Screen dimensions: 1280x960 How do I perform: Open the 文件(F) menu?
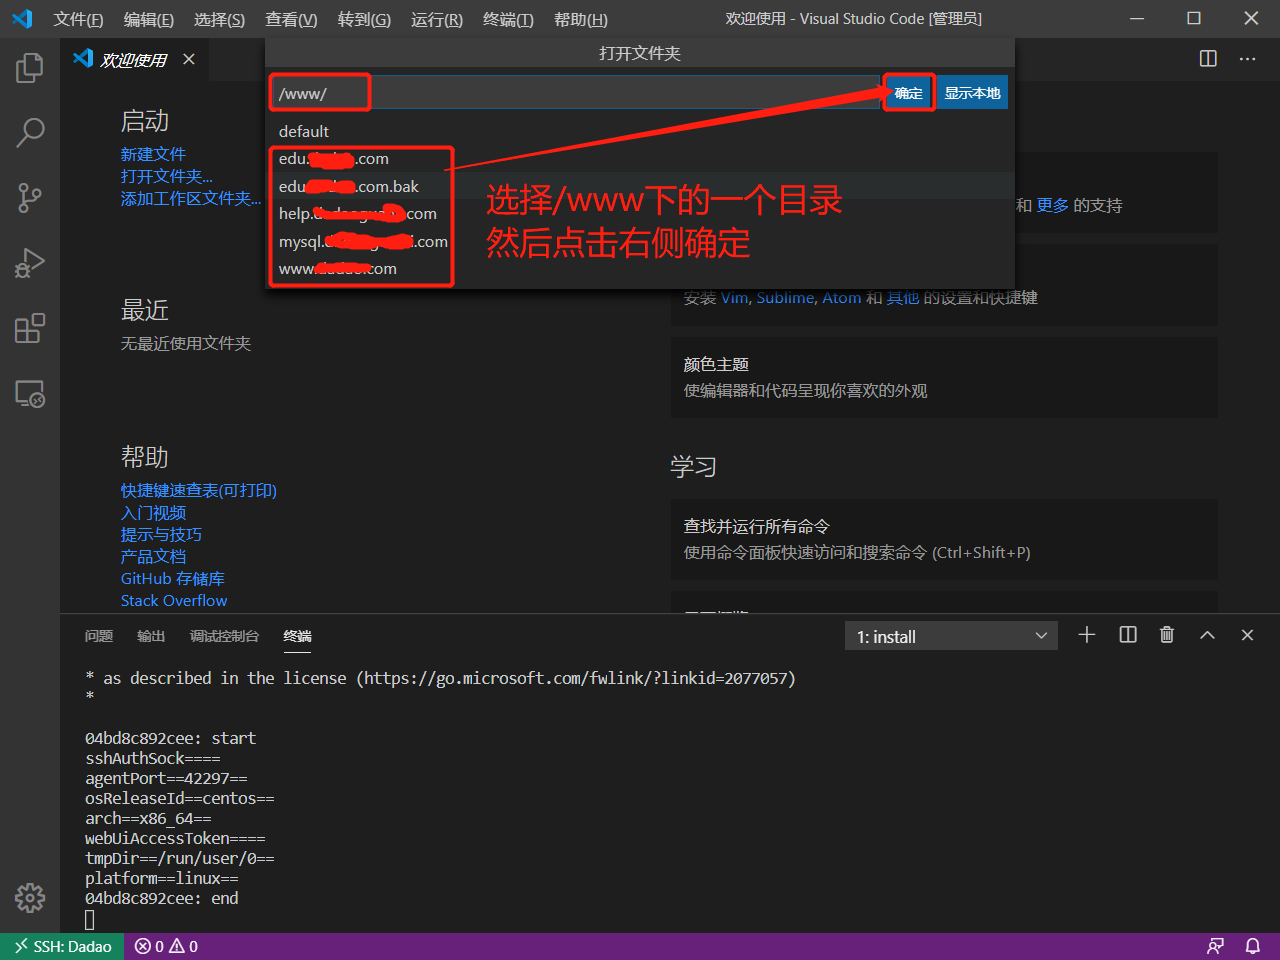pos(78,20)
